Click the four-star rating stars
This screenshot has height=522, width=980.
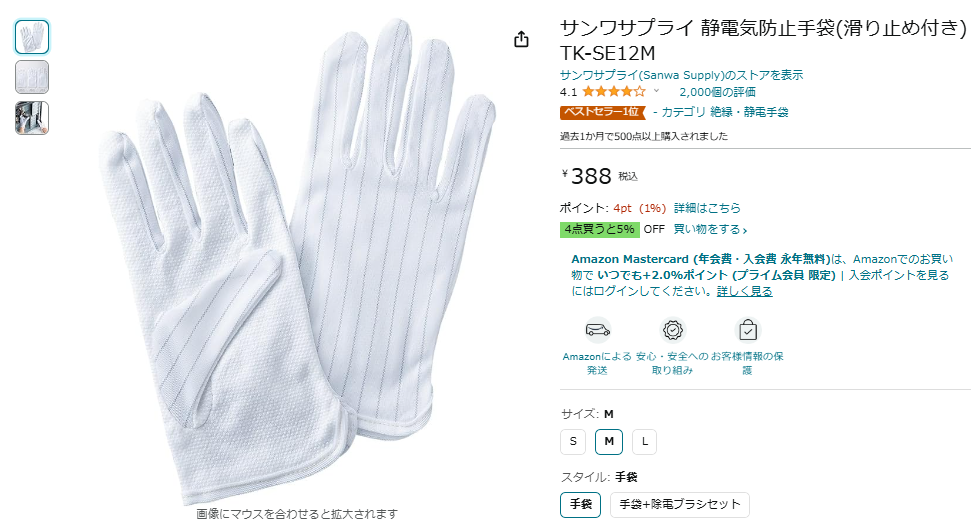(x=614, y=92)
